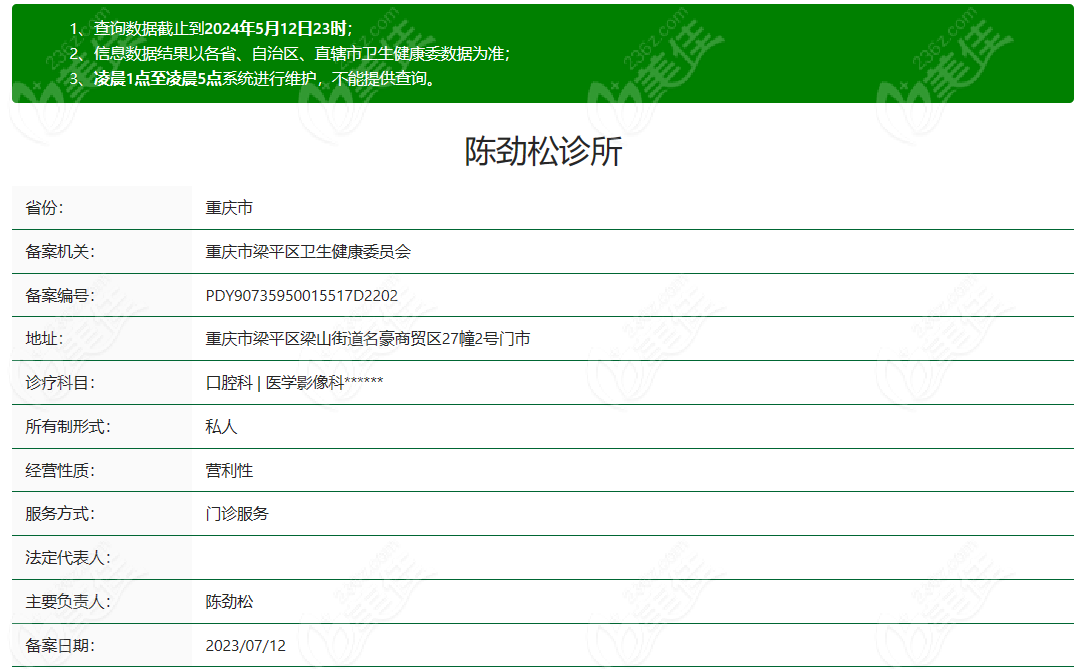
Task: Select the date 2023/07/12
Action: (246, 646)
